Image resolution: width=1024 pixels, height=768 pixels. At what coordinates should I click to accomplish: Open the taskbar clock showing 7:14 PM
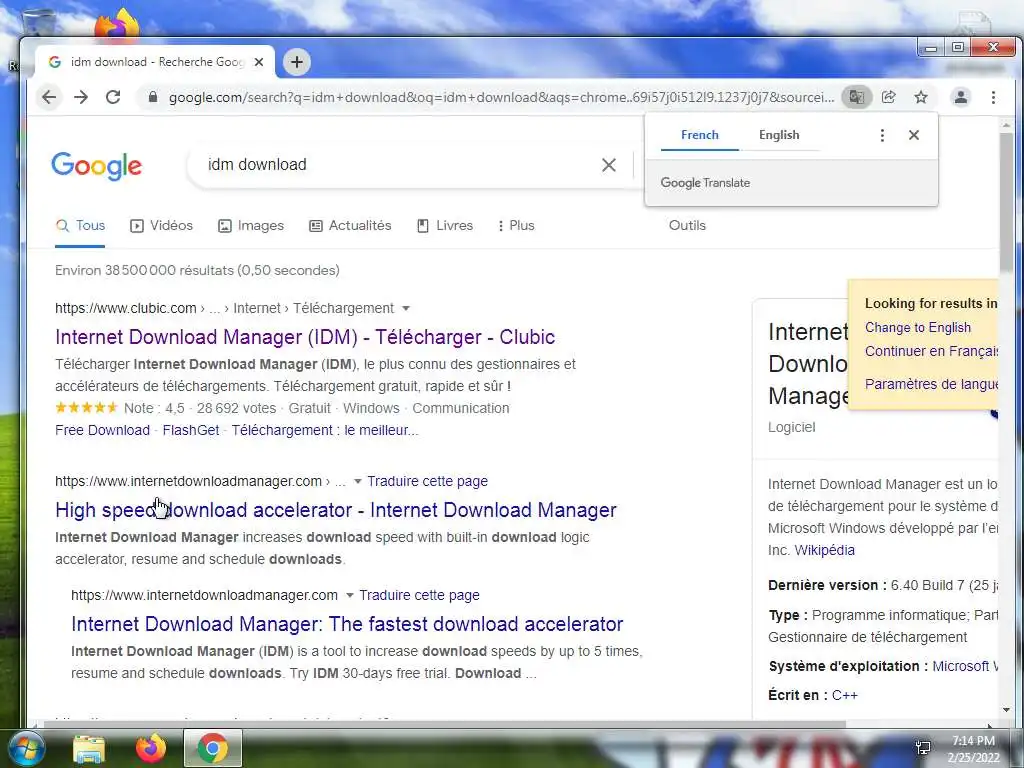click(x=973, y=749)
